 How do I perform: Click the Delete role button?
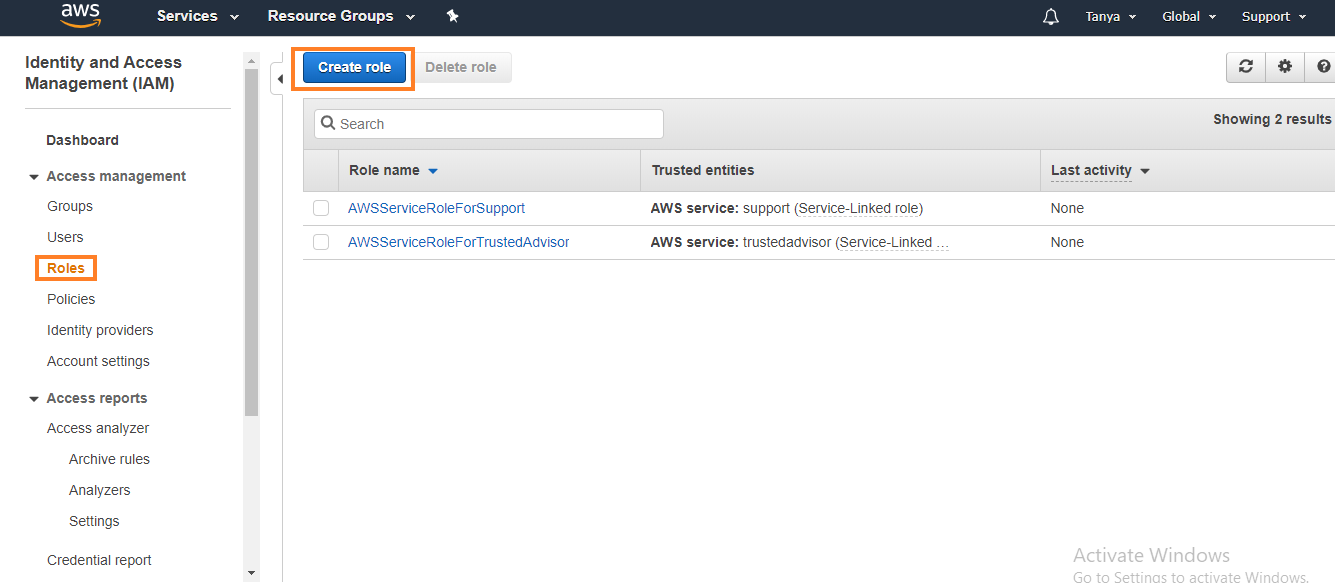click(461, 67)
